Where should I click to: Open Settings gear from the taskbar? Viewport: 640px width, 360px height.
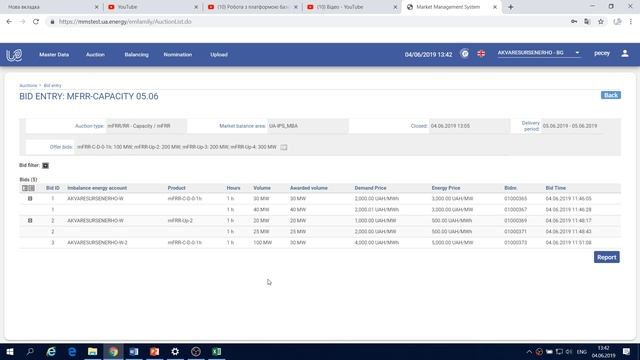click(x=175, y=351)
